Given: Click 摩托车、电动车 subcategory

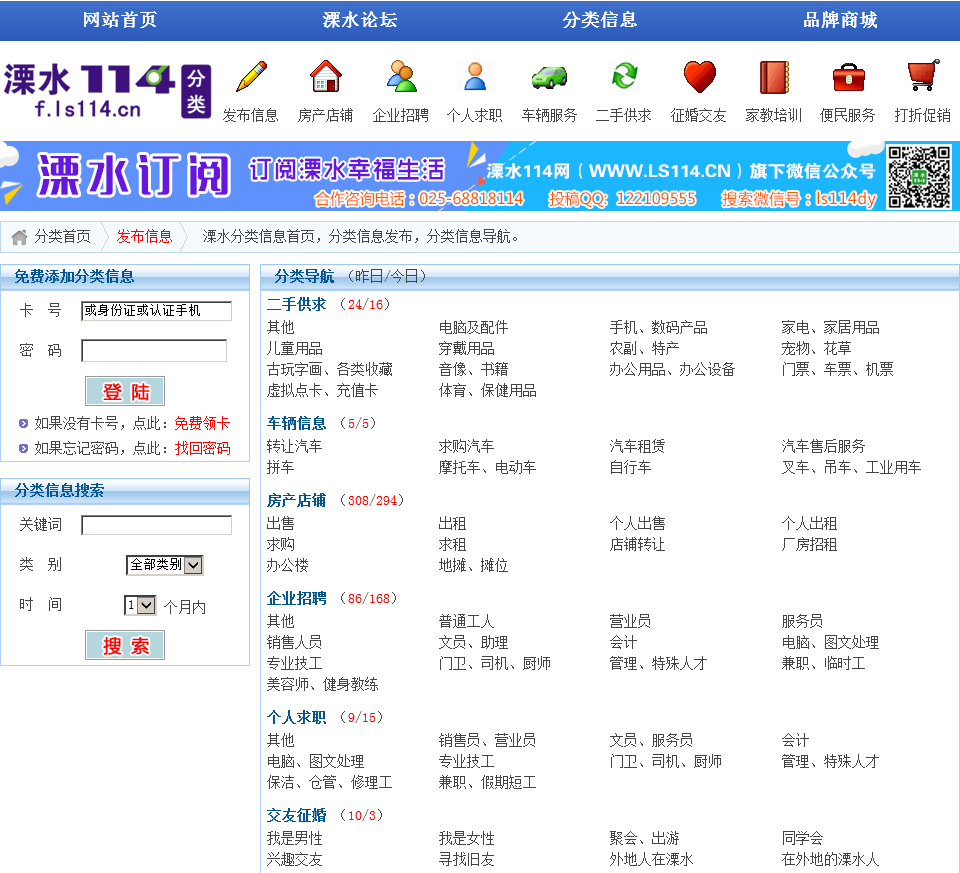Looking at the screenshot, I should (487, 467).
